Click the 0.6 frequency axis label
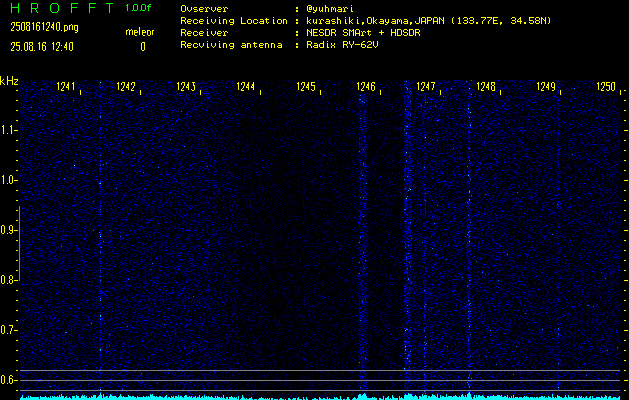 point(8,380)
